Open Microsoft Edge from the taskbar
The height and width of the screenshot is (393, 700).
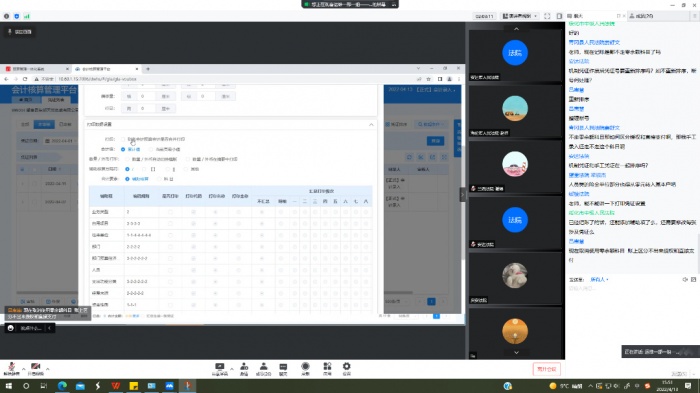[62, 385]
